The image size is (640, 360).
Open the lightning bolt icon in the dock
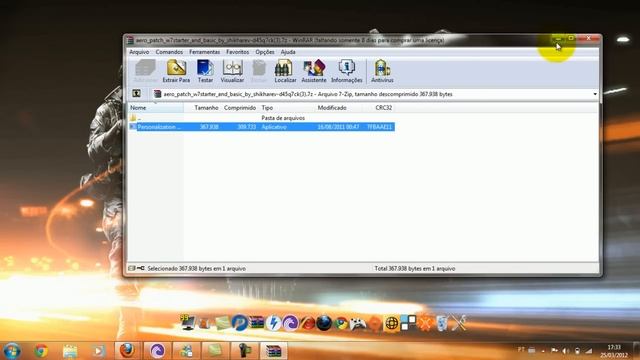273,323
